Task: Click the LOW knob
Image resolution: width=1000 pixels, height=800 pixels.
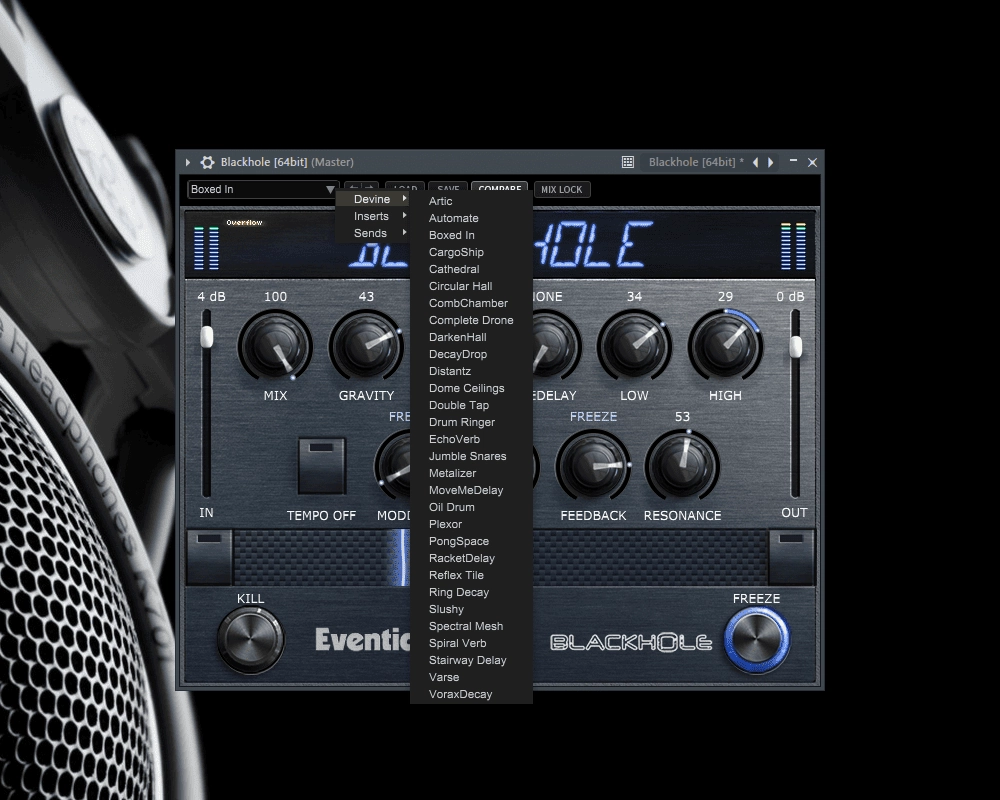Action: coord(634,347)
